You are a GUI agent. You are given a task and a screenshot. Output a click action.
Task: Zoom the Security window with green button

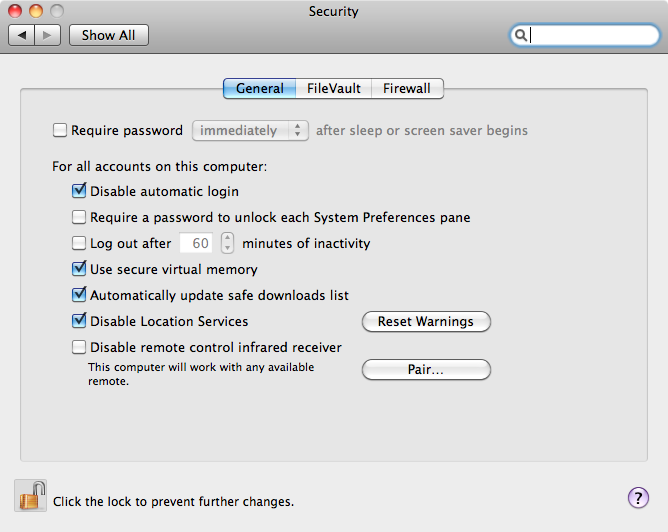[x=55, y=12]
